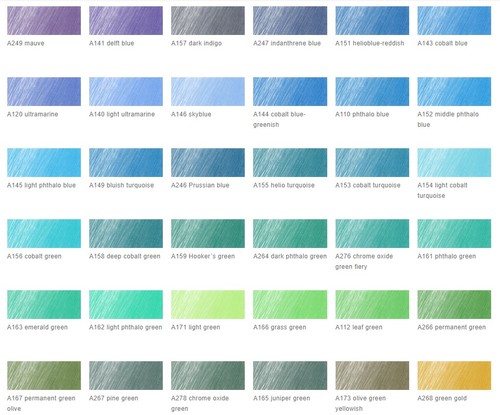
Task: Click the A156 cobalt green swatch
Action: (44, 233)
